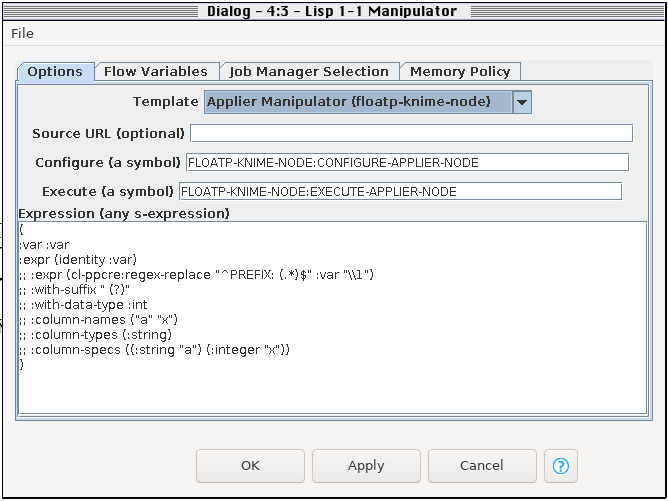Apply the current settings
The height and width of the screenshot is (501, 668).
366,466
